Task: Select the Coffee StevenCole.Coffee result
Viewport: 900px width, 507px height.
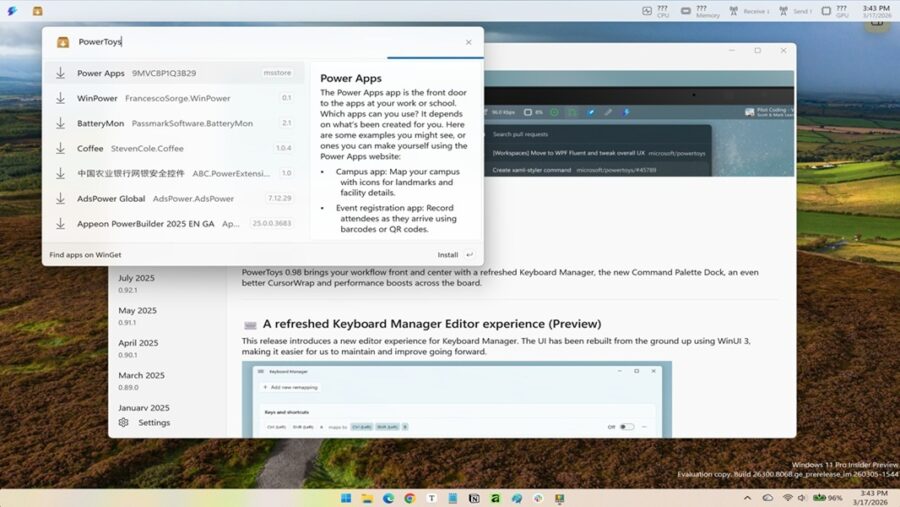Action: (174, 148)
